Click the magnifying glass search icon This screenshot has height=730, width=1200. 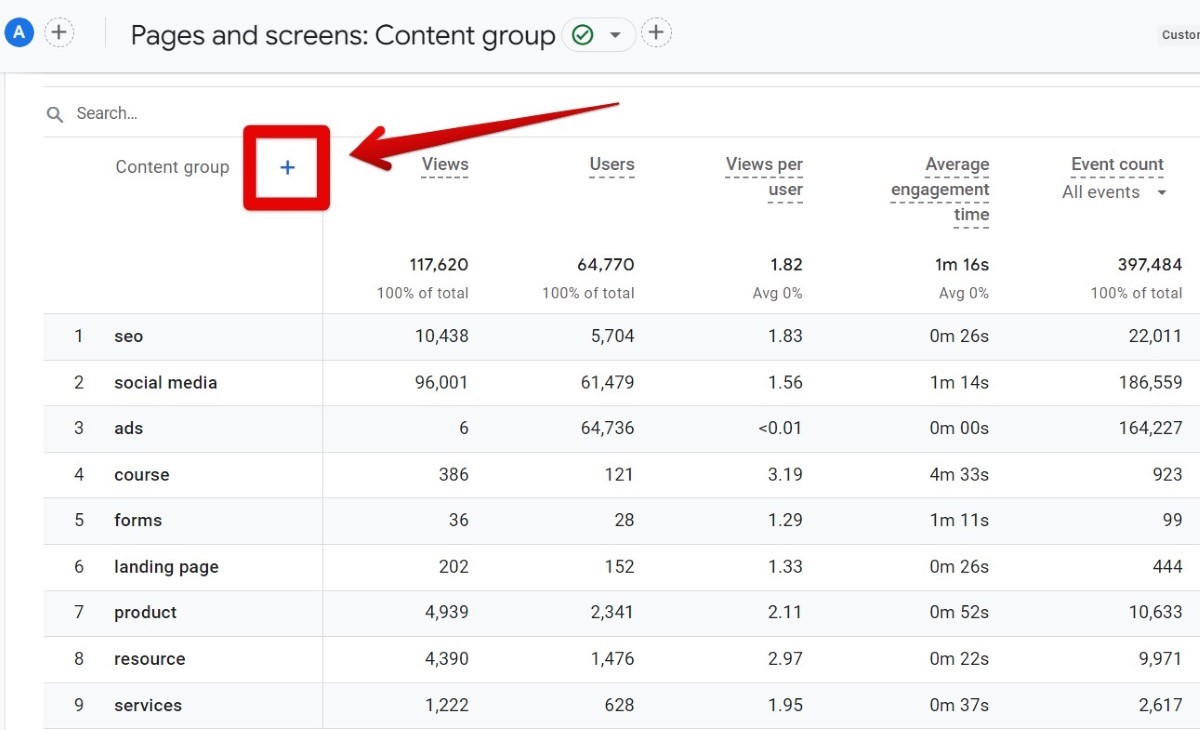pyautogui.click(x=55, y=114)
